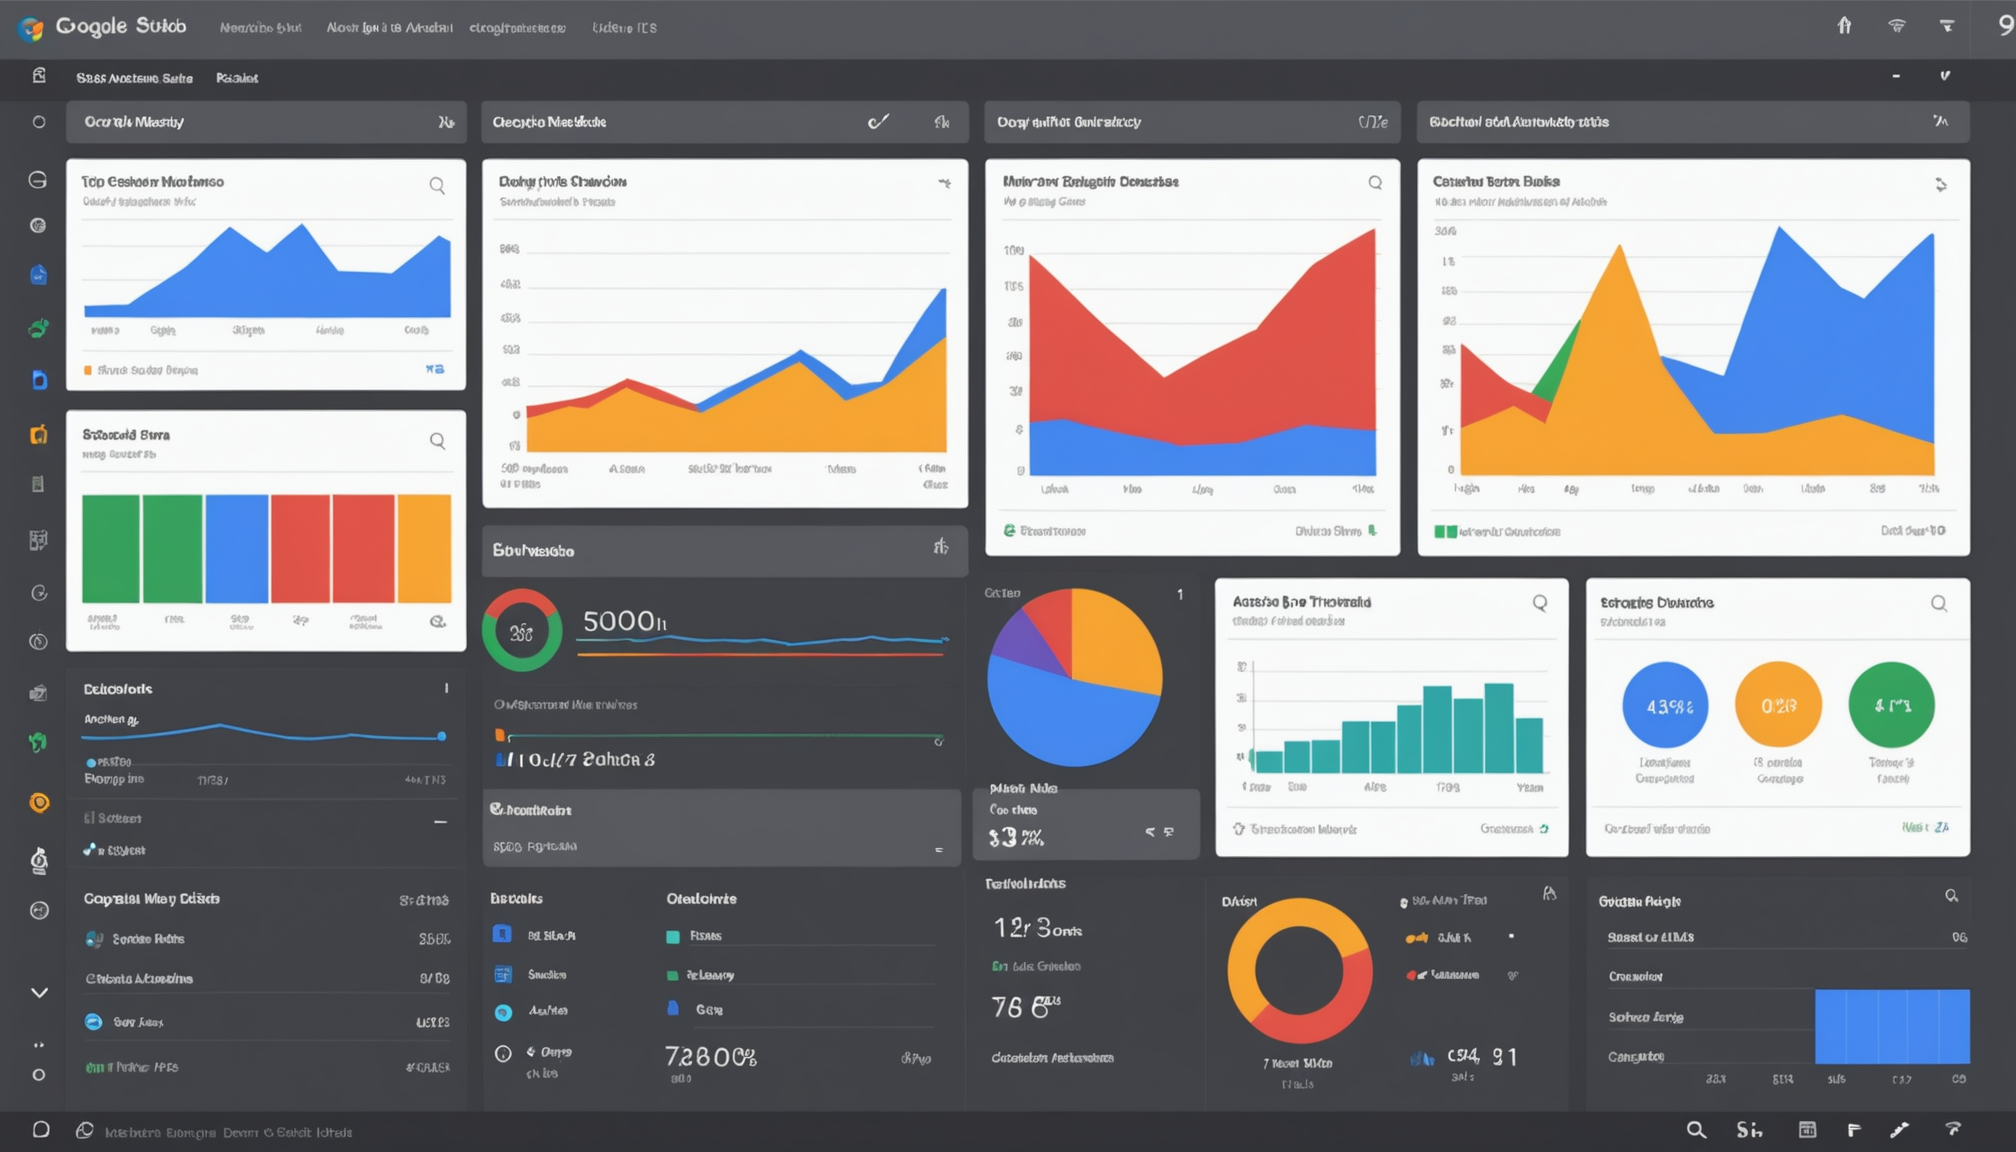Expand the chevron arrow near the bottom of the sidebar

(x=38, y=992)
